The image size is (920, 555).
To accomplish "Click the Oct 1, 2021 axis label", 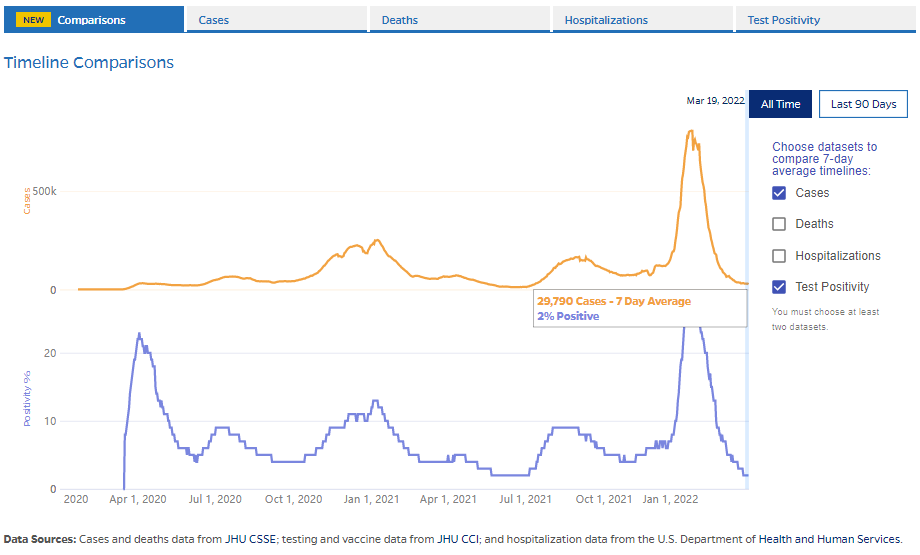I will coord(604,499).
